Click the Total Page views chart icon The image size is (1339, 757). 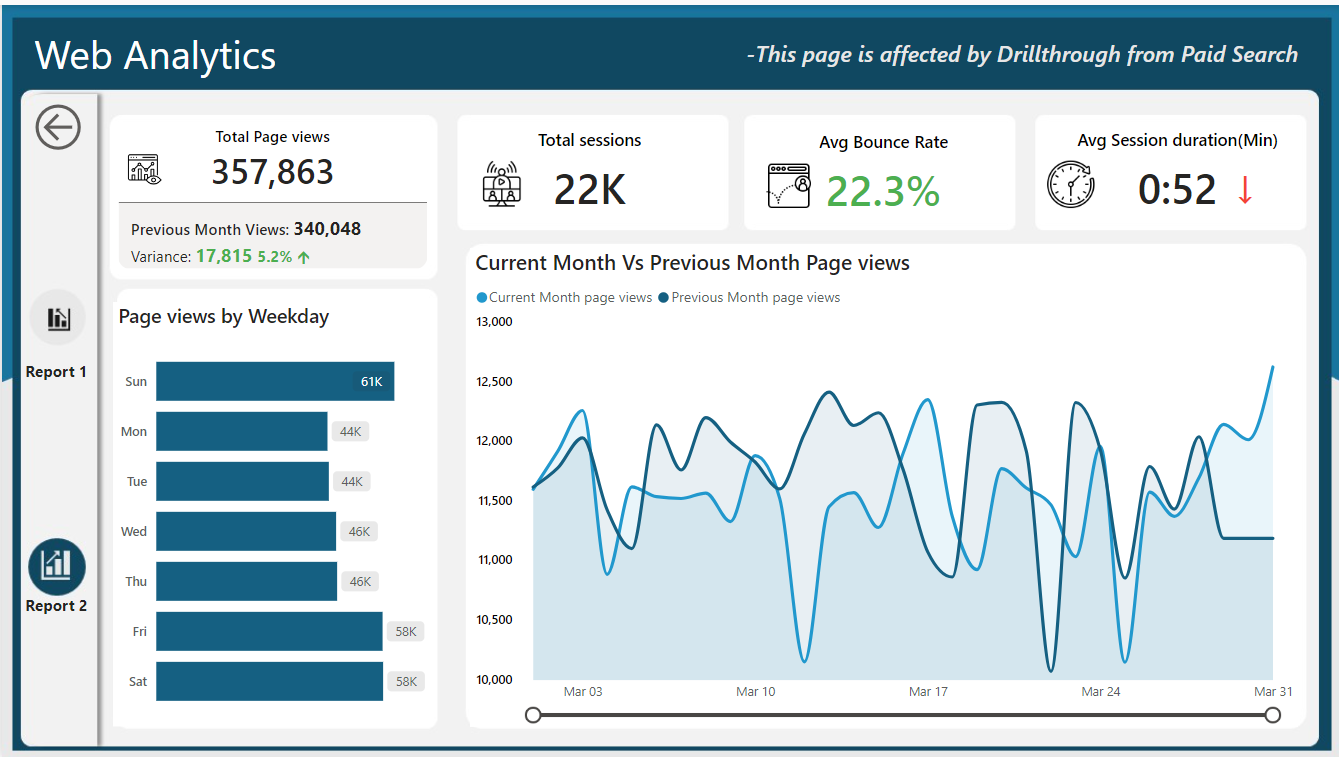click(x=145, y=169)
